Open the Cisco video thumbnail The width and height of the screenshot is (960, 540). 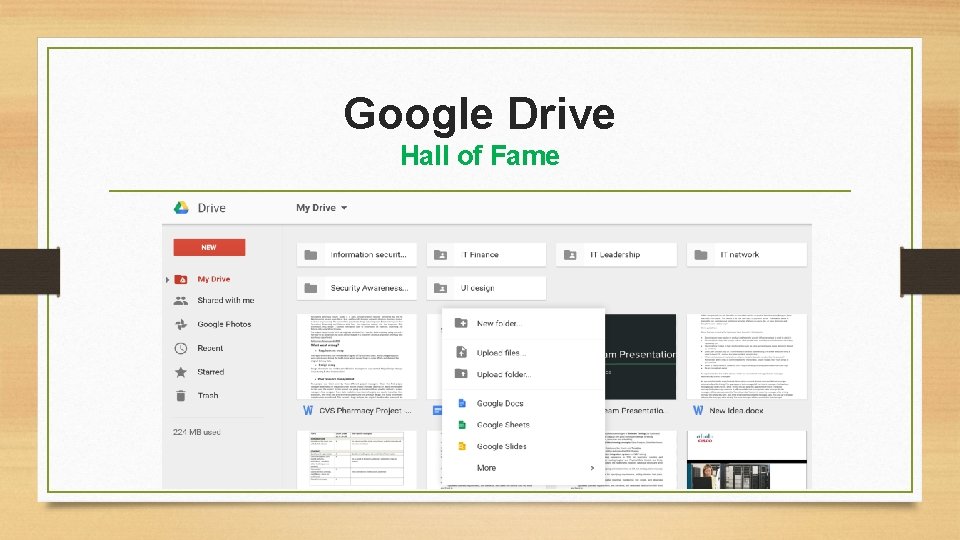click(747, 459)
